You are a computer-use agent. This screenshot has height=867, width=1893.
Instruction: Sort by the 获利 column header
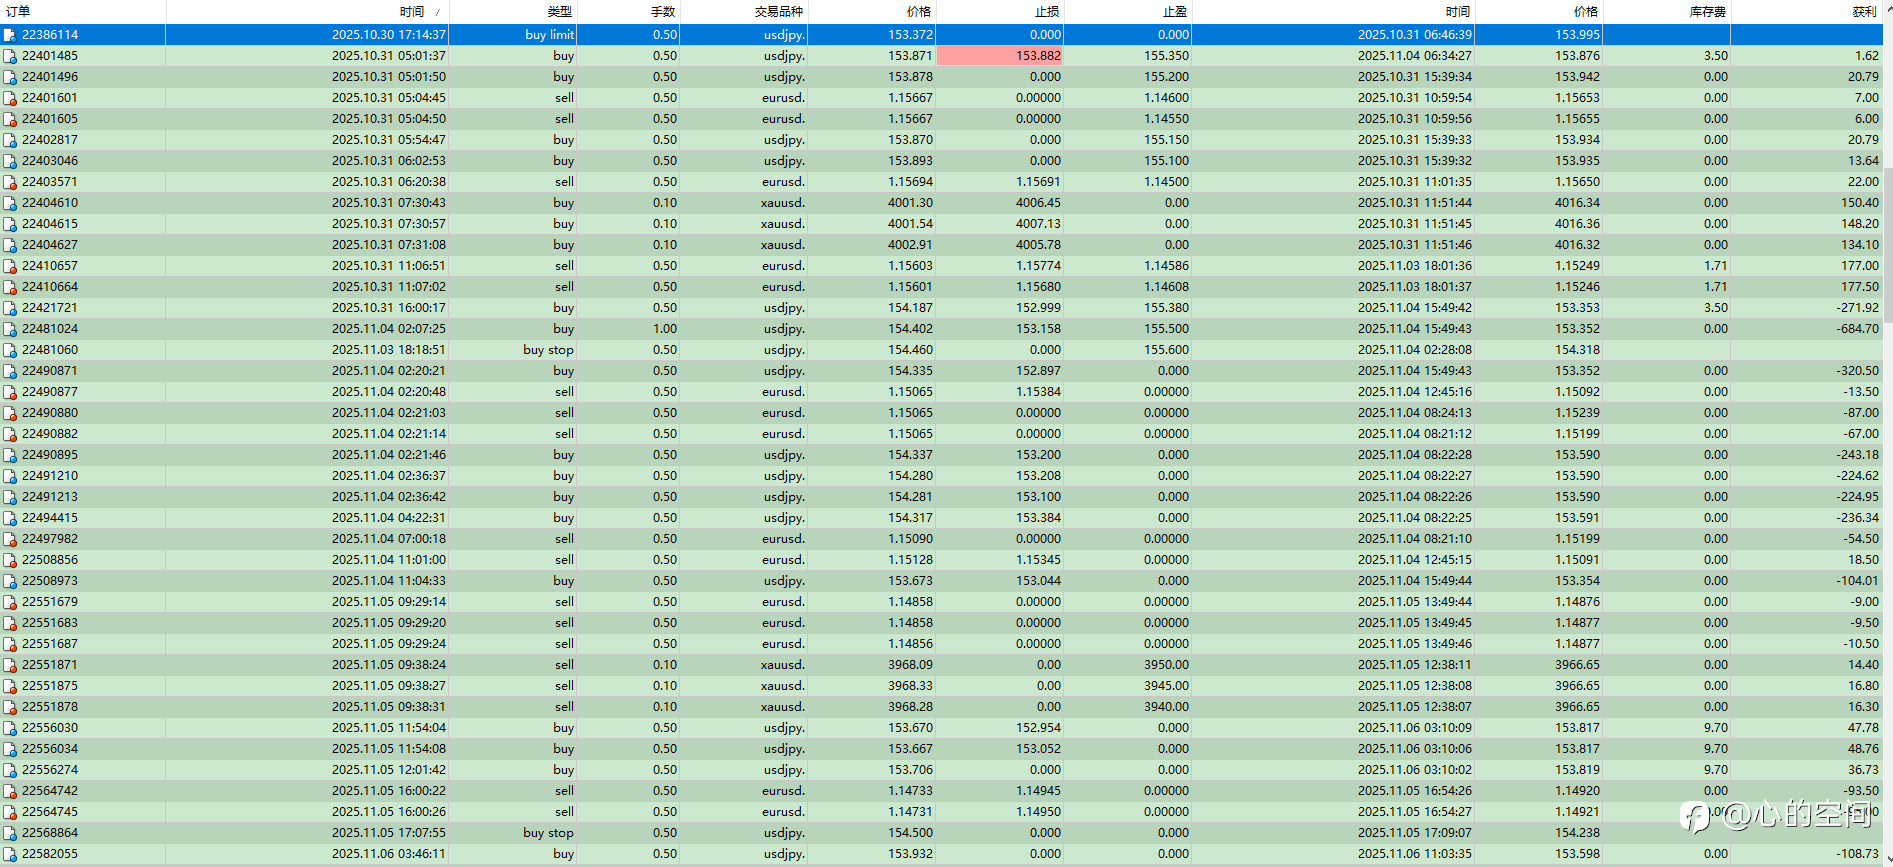(x=1807, y=12)
